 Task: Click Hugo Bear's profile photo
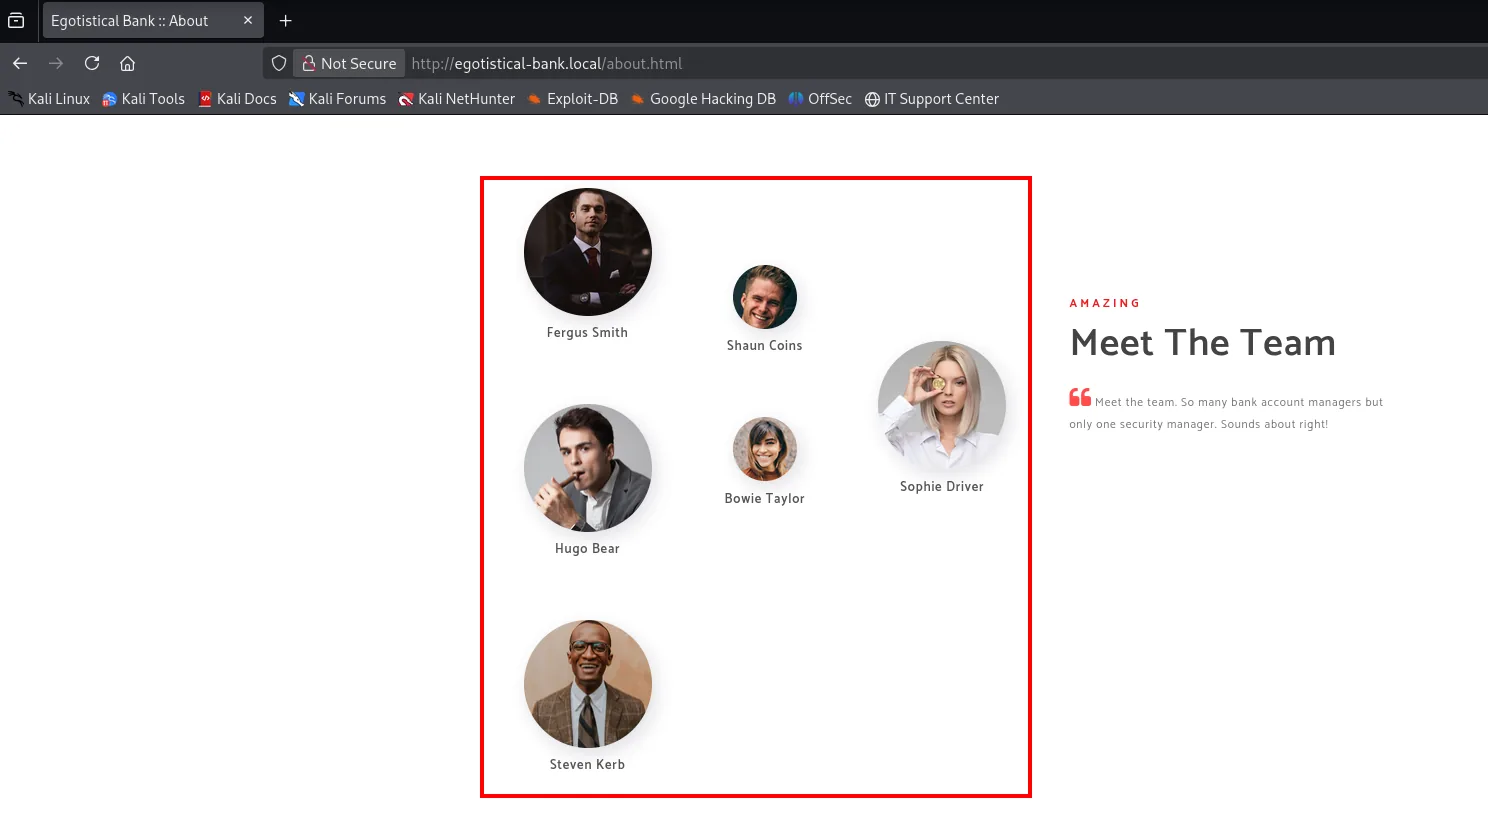(x=588, y=468)
